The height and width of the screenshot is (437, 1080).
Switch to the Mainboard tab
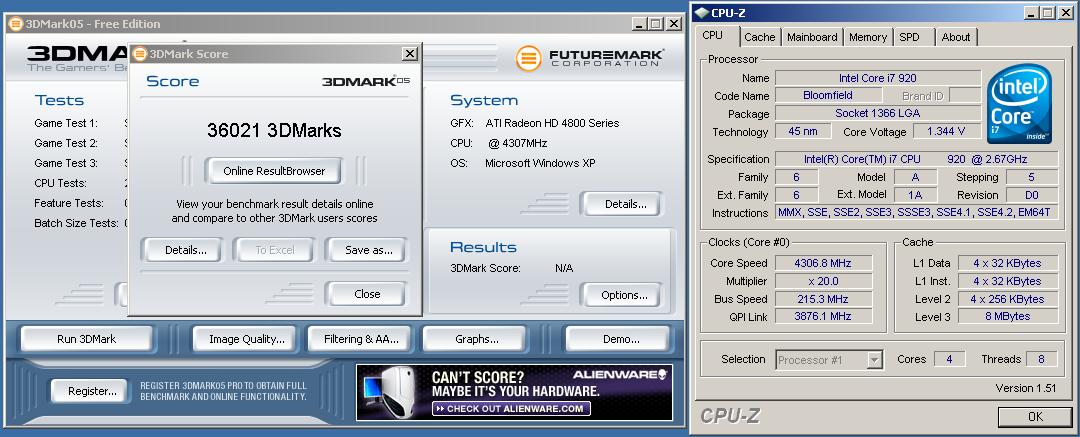(x=812, y=37)
